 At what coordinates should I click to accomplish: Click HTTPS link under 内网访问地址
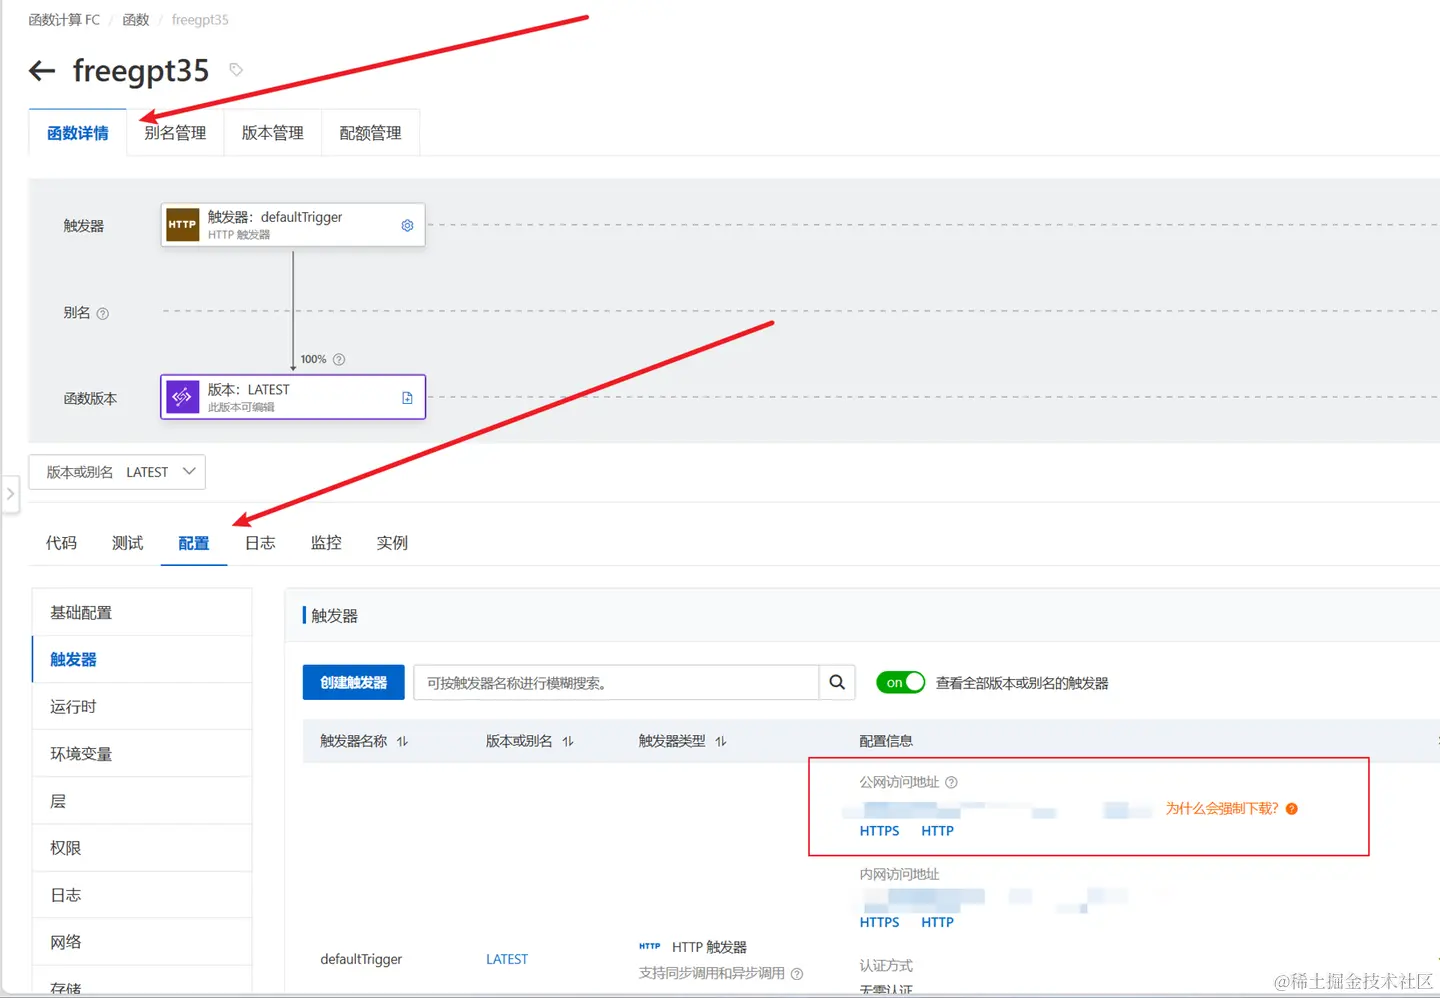point(879,922)
